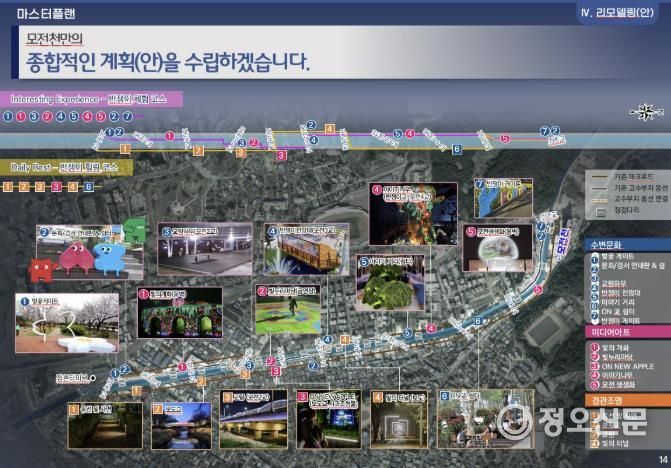Click orange marker 1 on the satellite map

click(x=136, y=391)
